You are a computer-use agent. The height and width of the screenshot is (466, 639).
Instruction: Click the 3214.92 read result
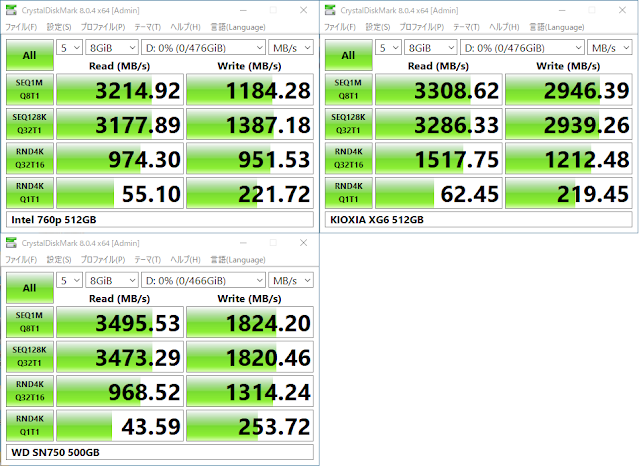(x=120, y=90)
